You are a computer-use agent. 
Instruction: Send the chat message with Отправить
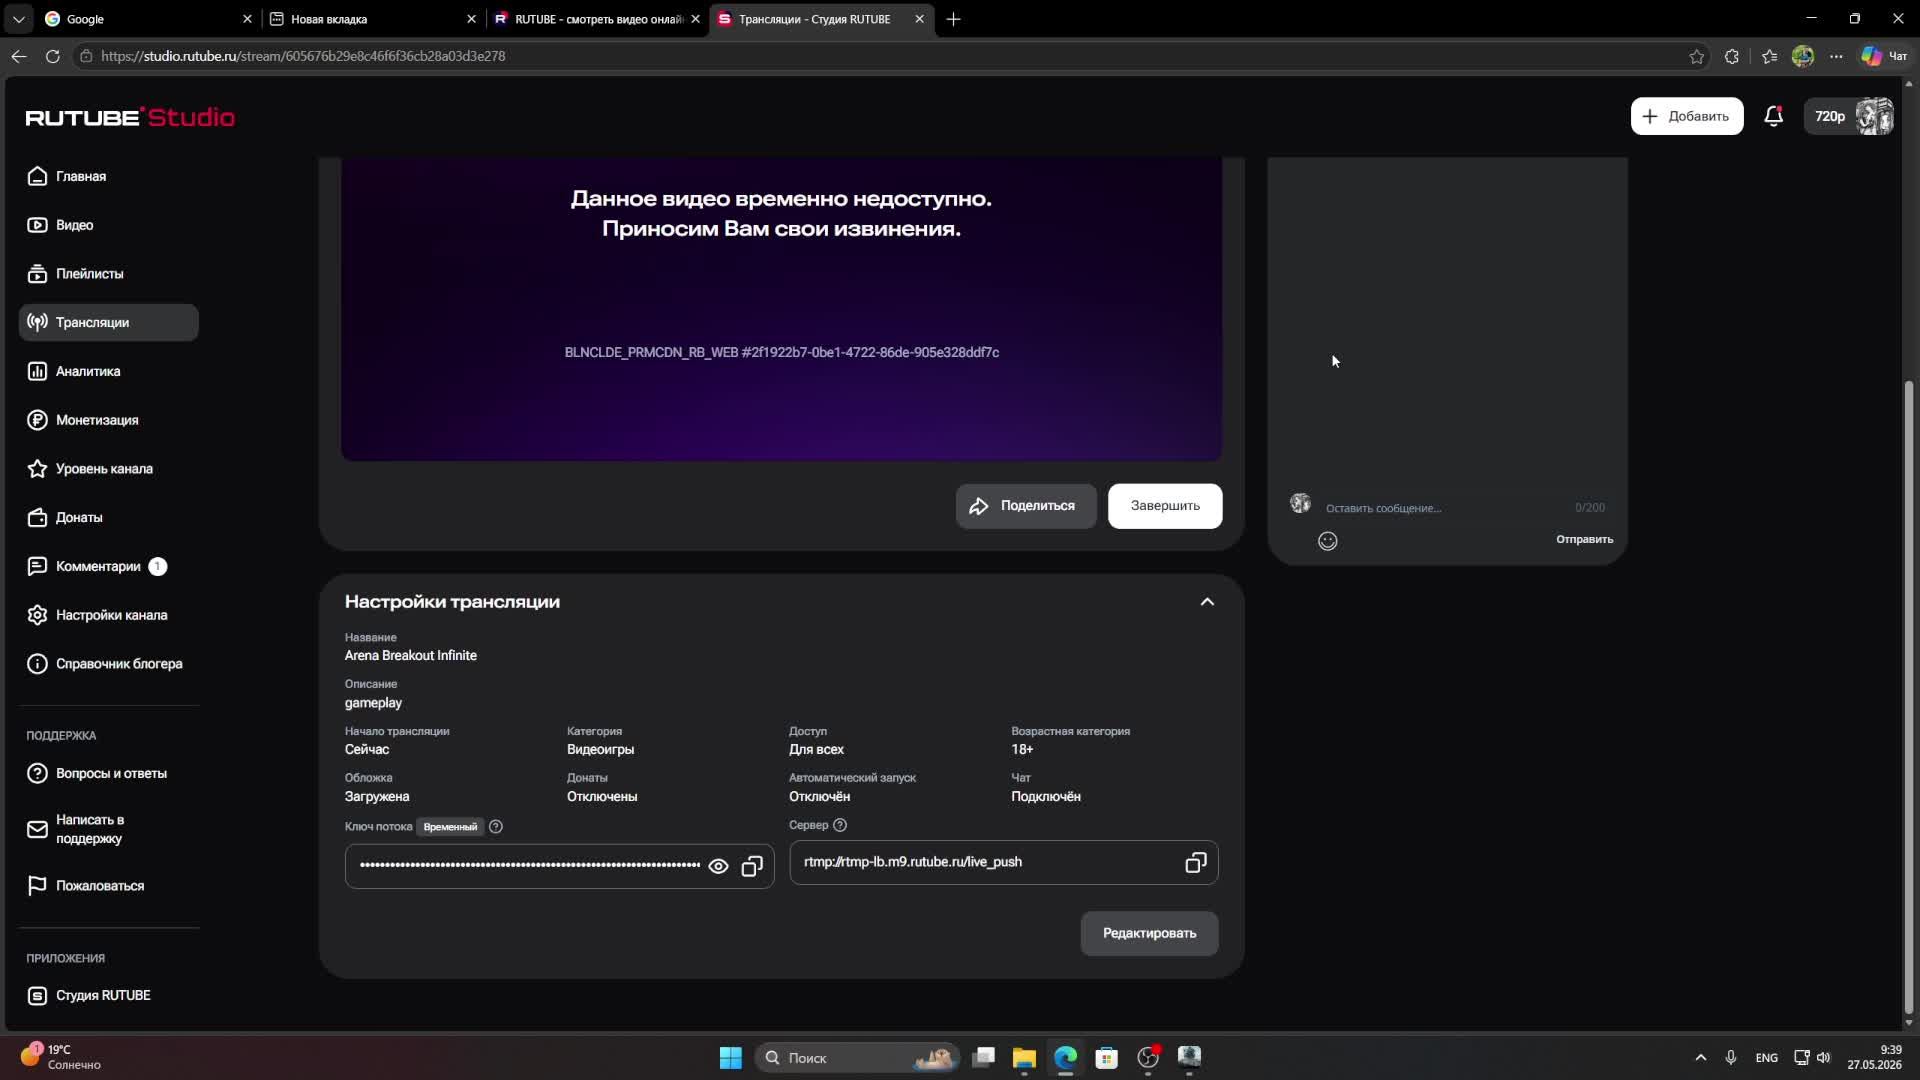1584,540
